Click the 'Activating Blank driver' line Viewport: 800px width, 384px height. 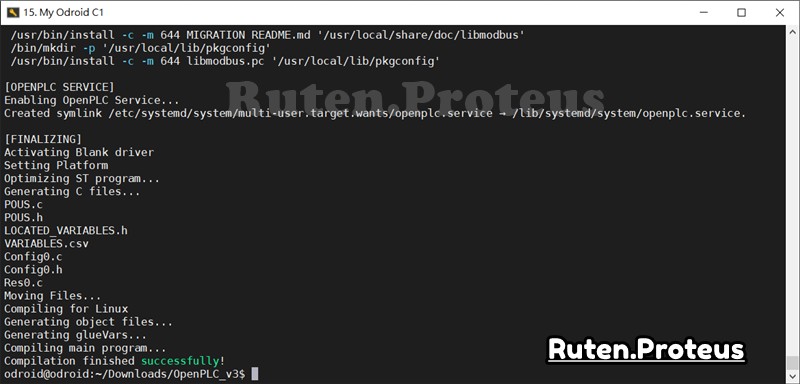(x=79, y=152)
